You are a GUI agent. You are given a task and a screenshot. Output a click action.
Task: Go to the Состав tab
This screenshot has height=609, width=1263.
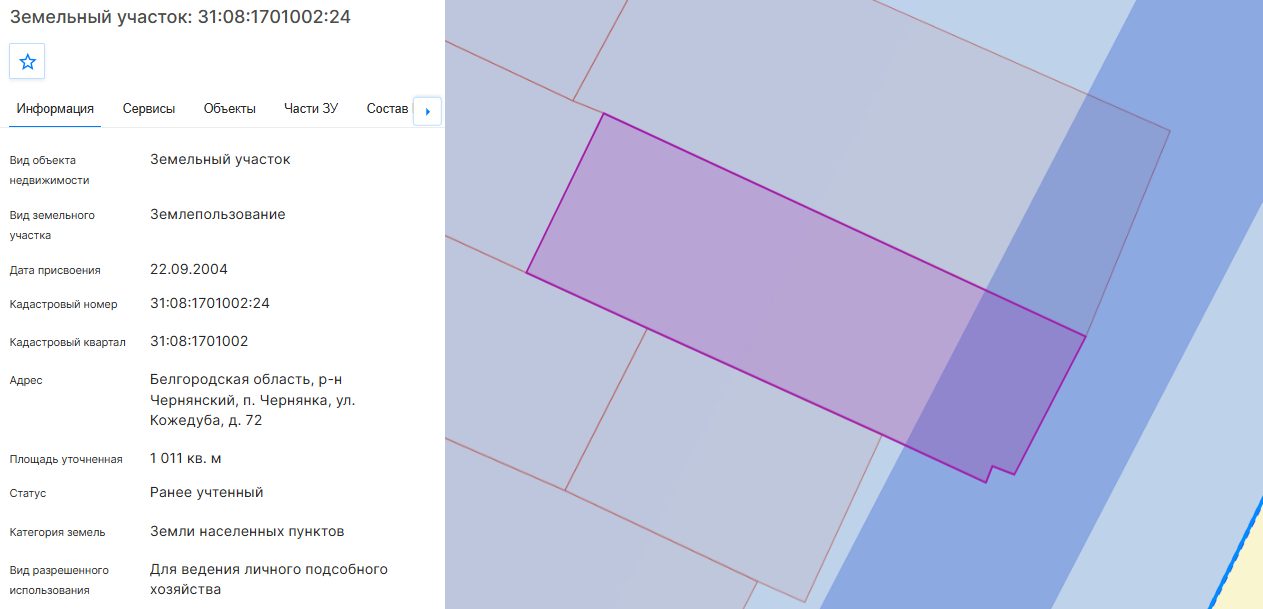388,109
